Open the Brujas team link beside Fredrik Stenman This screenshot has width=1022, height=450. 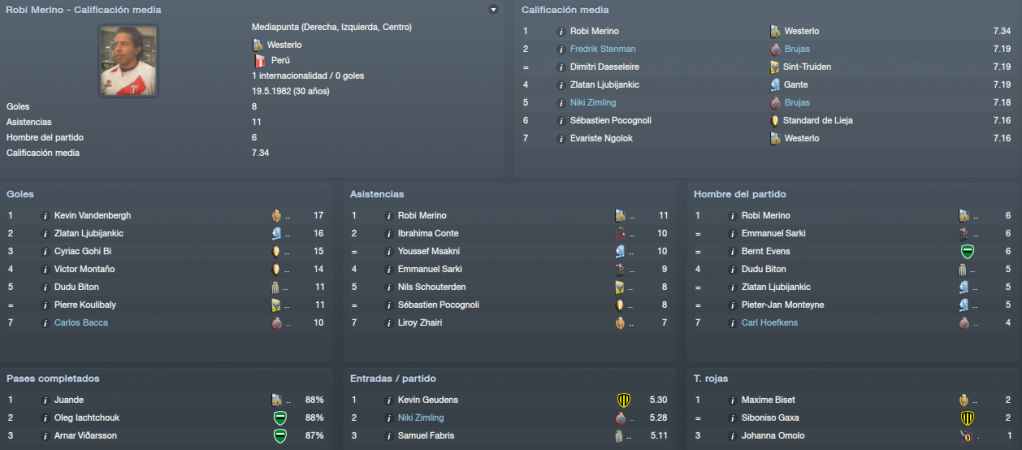pos(797,49)
